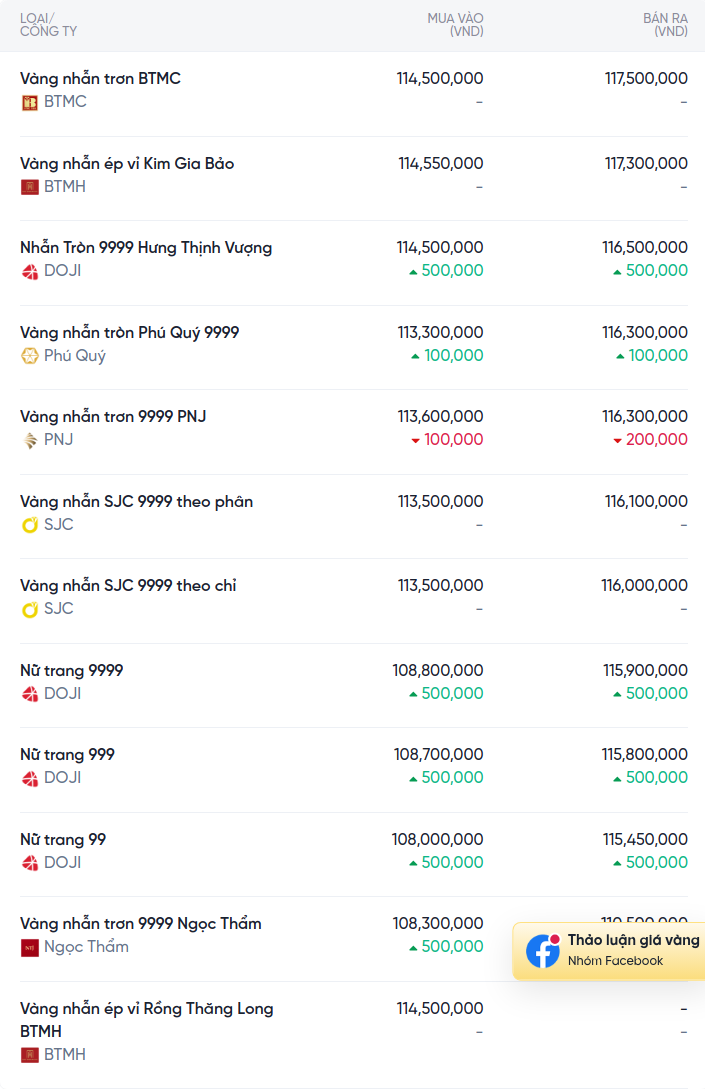Click Ngọc Thẩm buy price 108,300,000
Screen dimensions: 705x1089
click(438, 924)
